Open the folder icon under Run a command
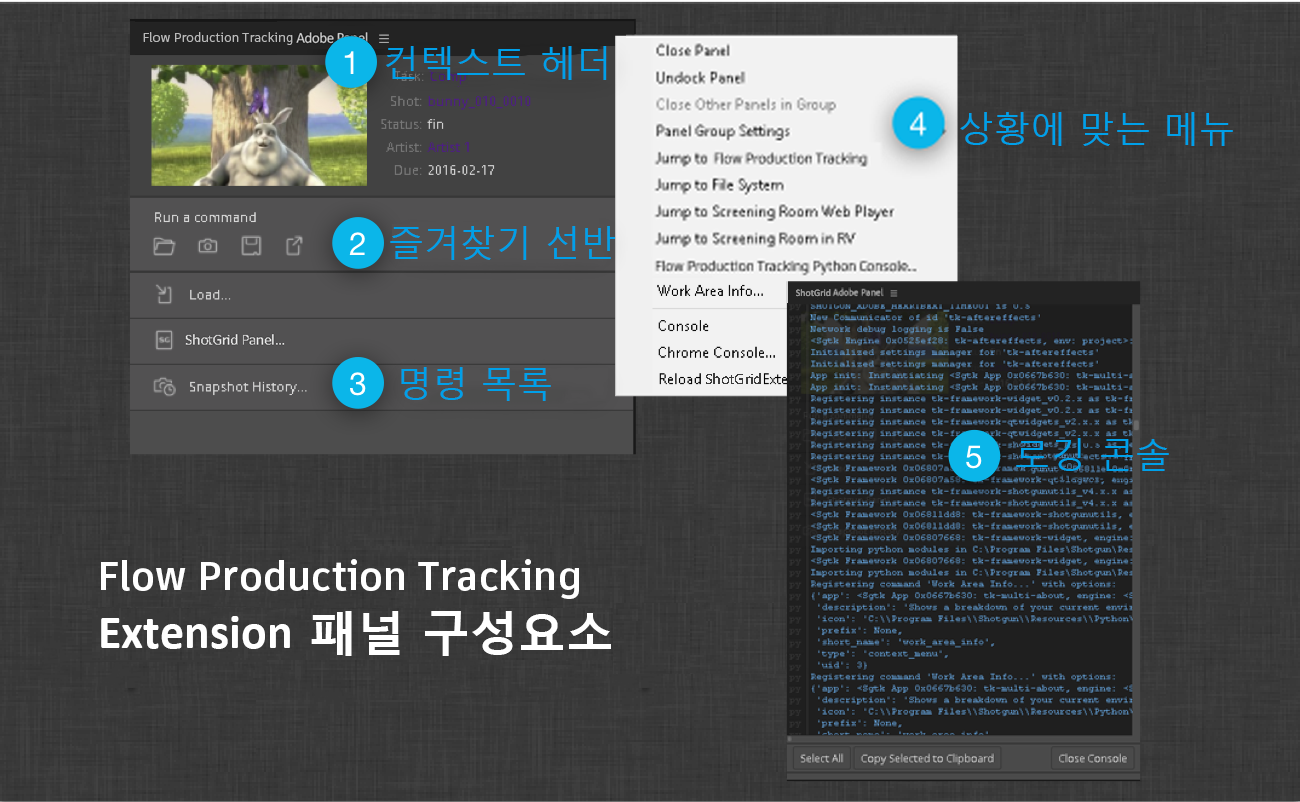1300x802 pixels. pos(163,245)
